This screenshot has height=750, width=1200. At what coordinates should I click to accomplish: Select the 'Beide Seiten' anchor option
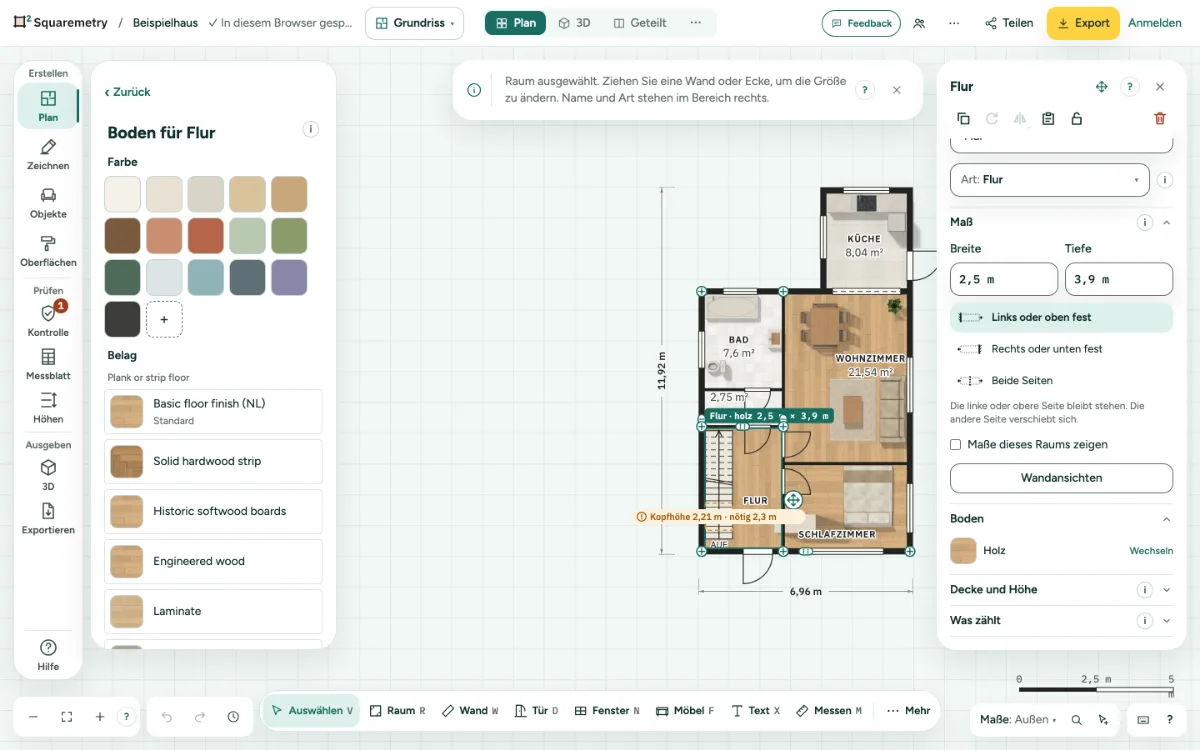[x=1061, y=381]
